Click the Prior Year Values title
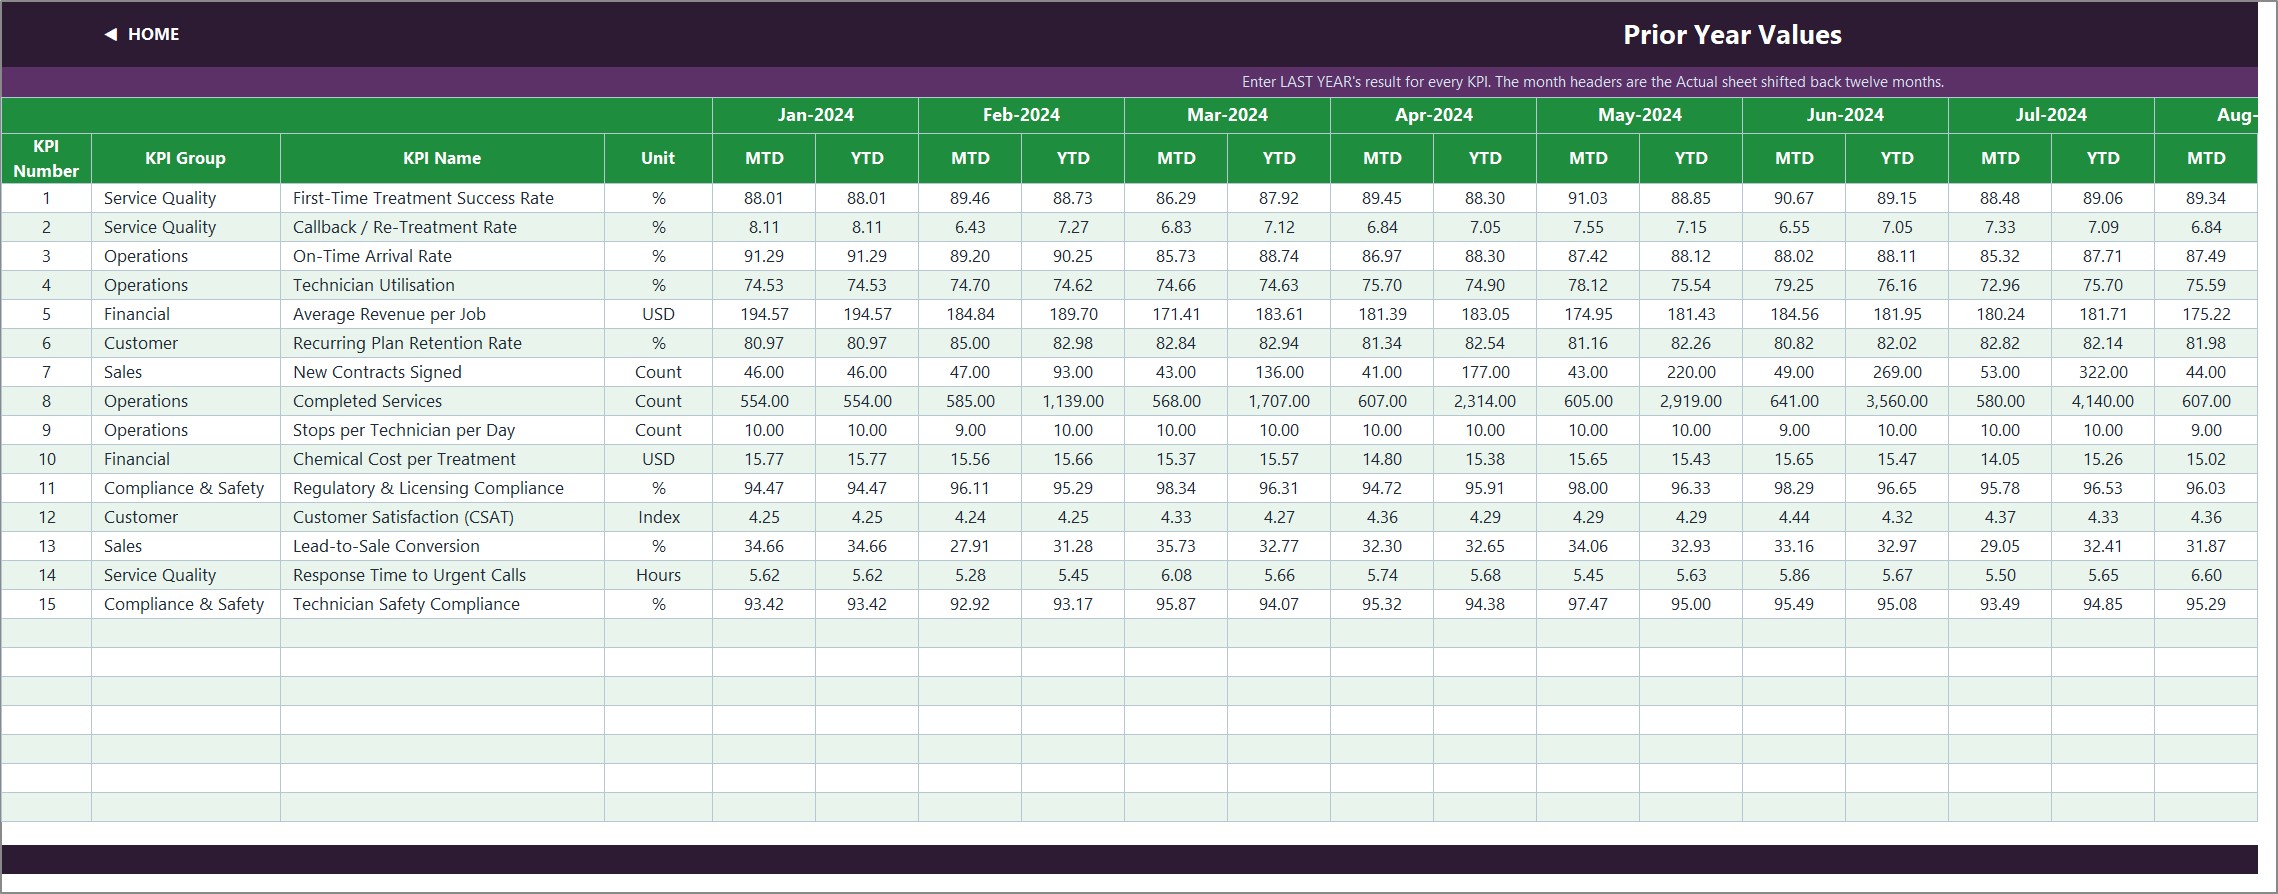This screenshot has height=894, width=2278. click(x=1732, y=35)
